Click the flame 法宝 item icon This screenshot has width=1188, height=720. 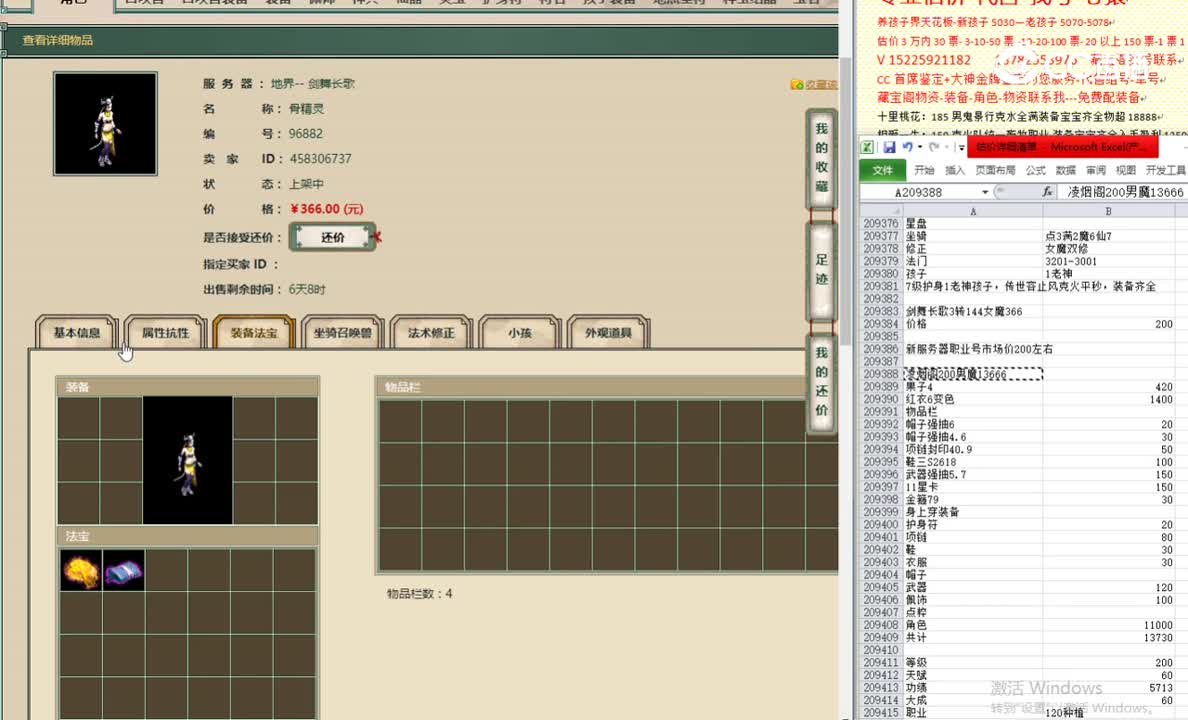(81, 571)
